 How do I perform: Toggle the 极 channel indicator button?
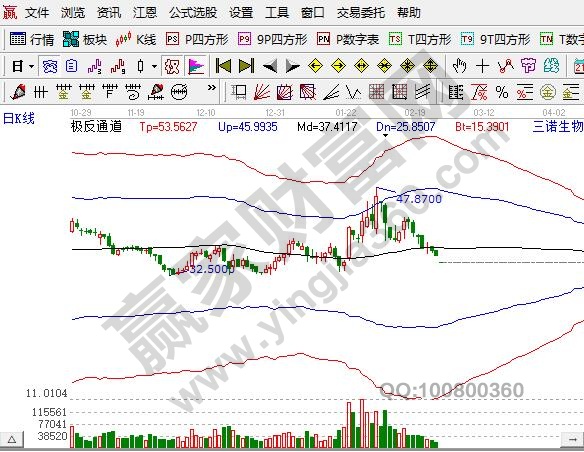[x=172, y=66]
